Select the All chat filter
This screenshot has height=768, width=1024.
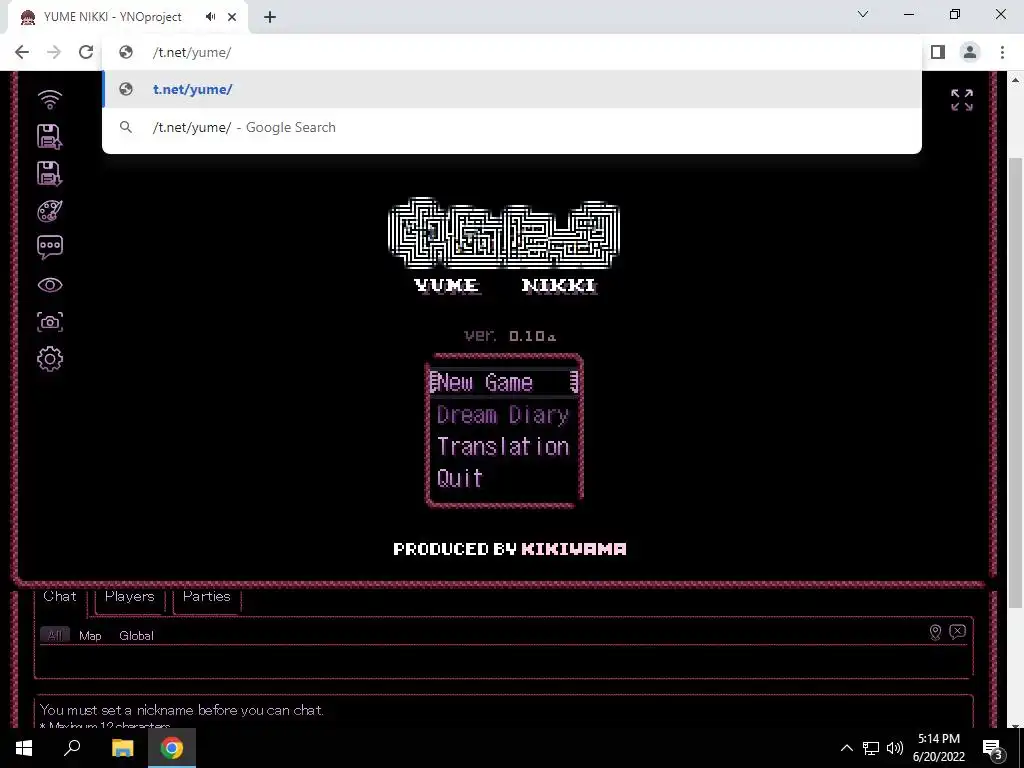pos(55,635)
